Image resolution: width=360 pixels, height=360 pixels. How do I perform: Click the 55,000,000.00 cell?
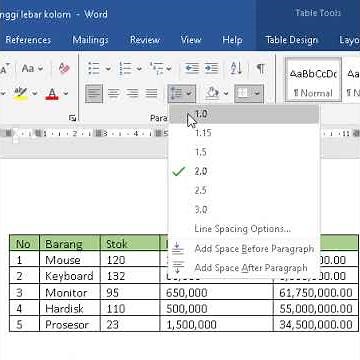point(316,308)
